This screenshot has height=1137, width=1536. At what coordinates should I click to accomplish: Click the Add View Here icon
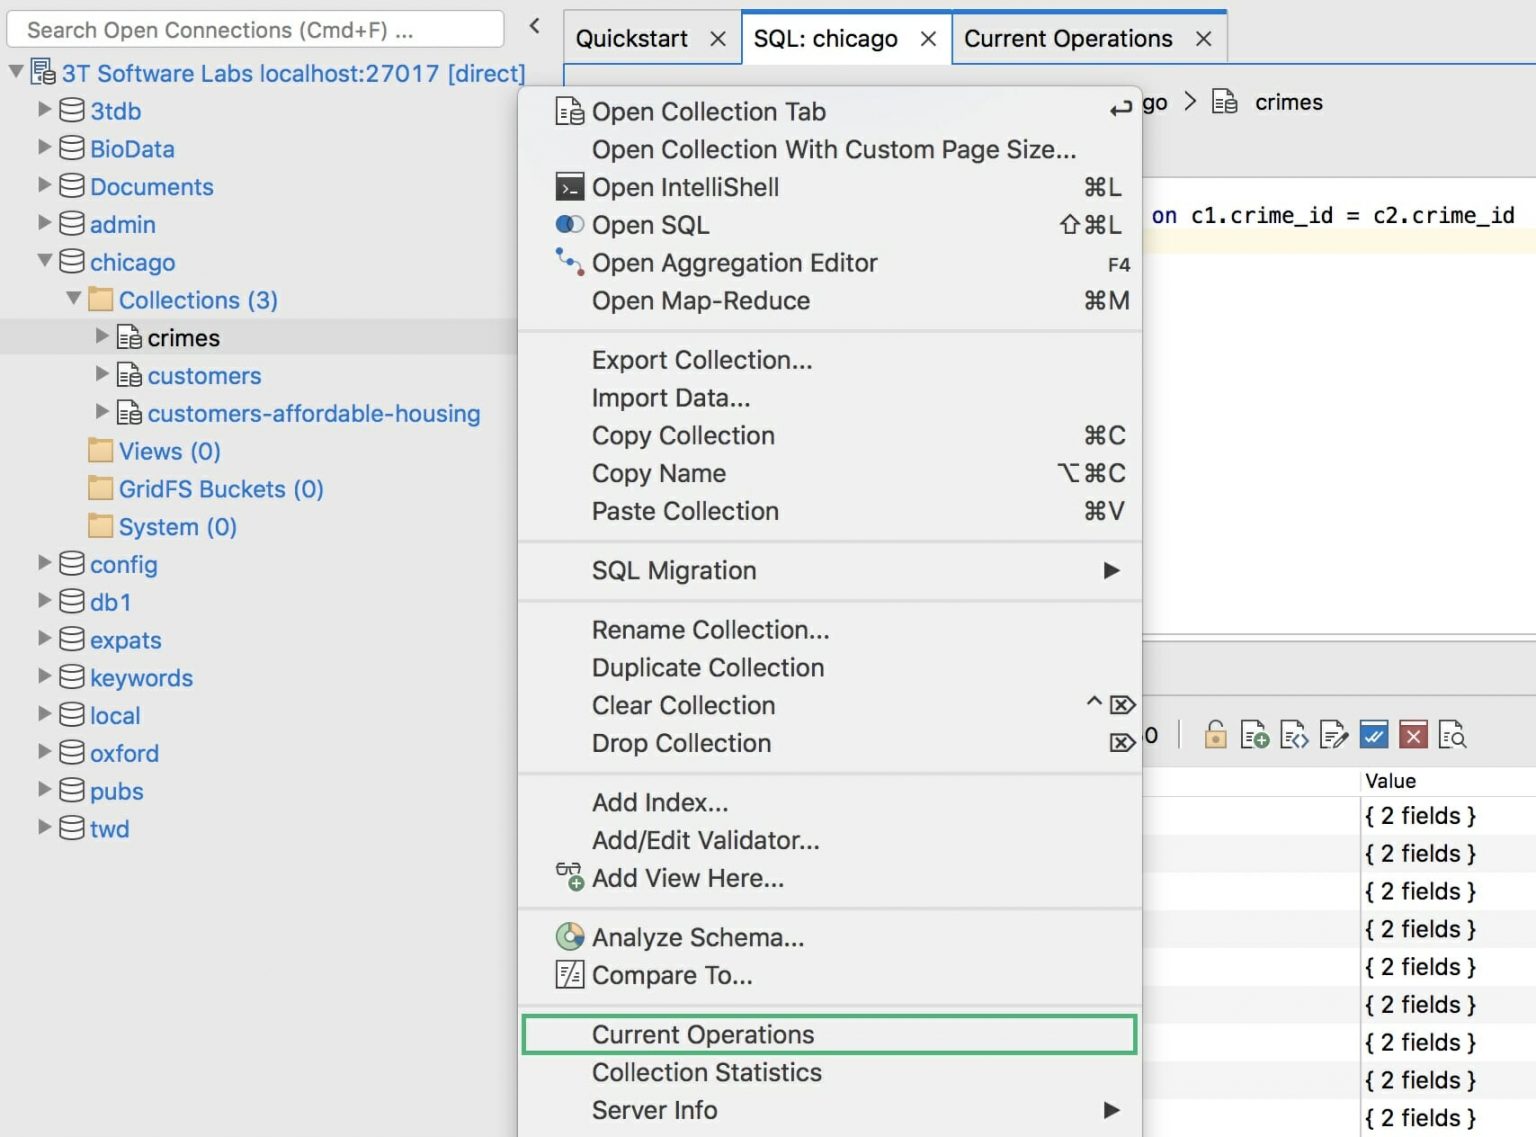pyautogui.click(x=570, y=877)
